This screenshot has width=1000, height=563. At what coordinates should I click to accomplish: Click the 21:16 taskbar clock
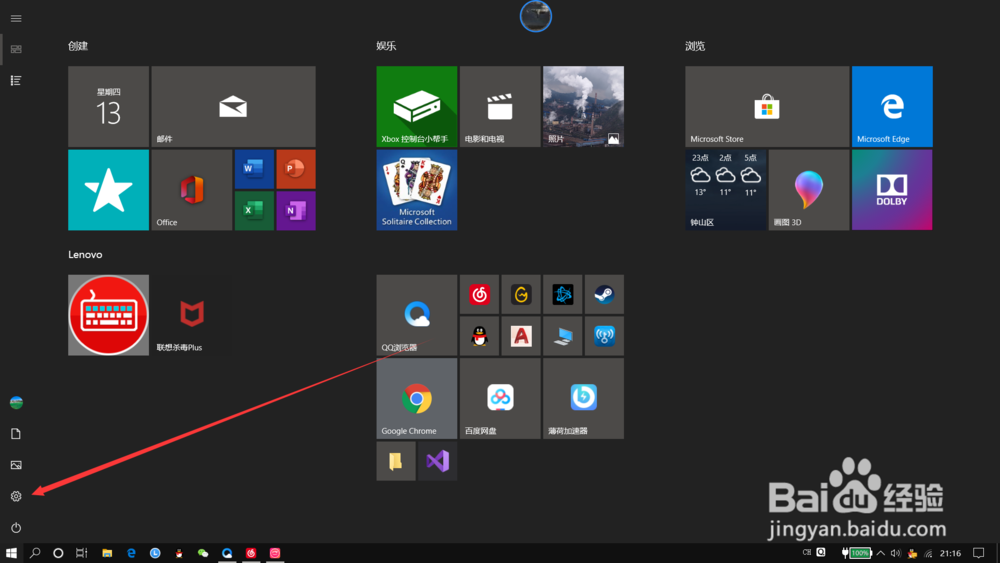point(950,553)
